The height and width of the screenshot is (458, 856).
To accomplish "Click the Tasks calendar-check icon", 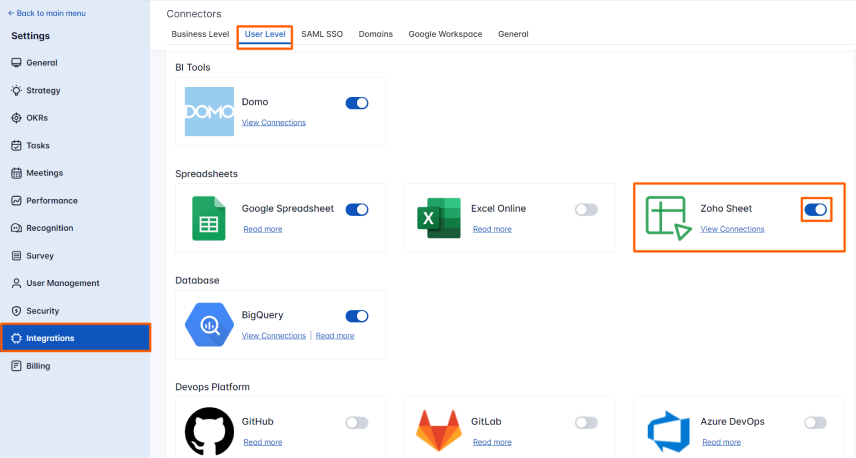I will click(16, 146).
